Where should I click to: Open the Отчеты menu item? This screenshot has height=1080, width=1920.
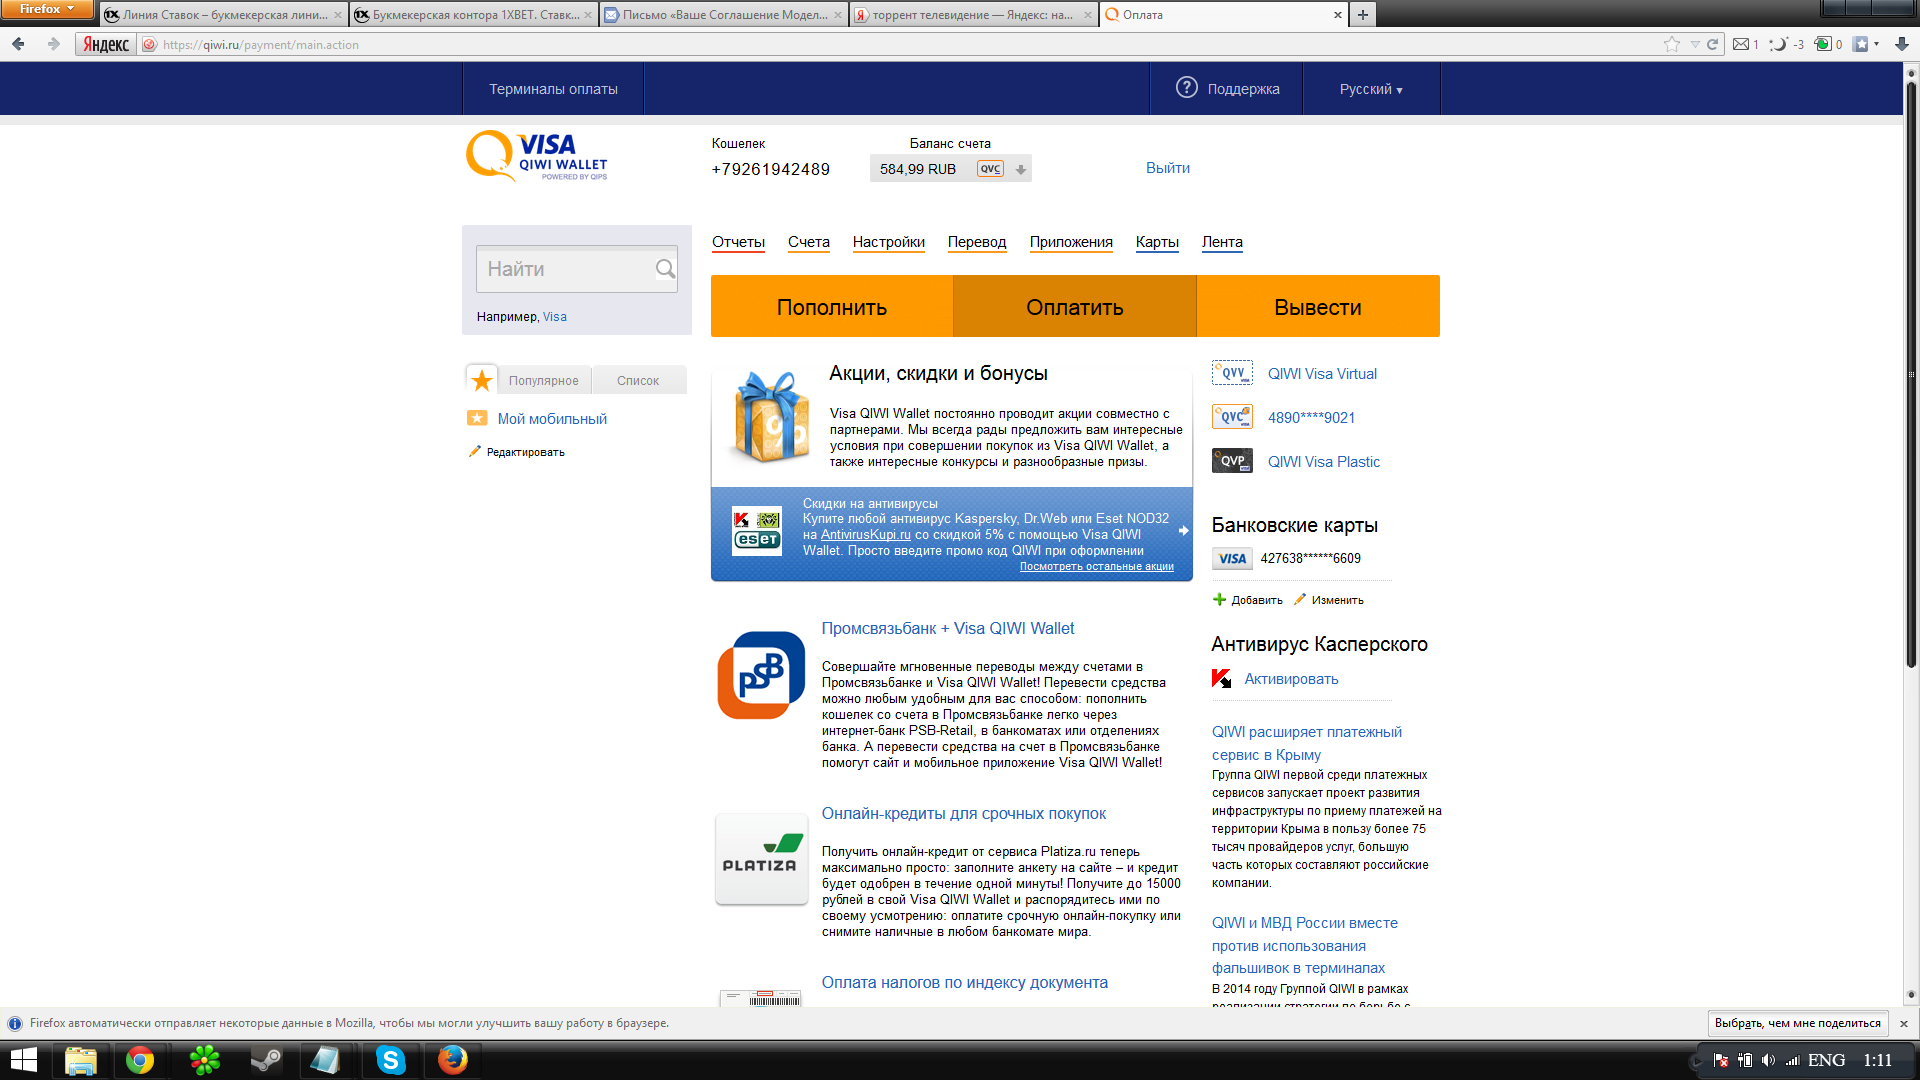click(x=738, y=242)
